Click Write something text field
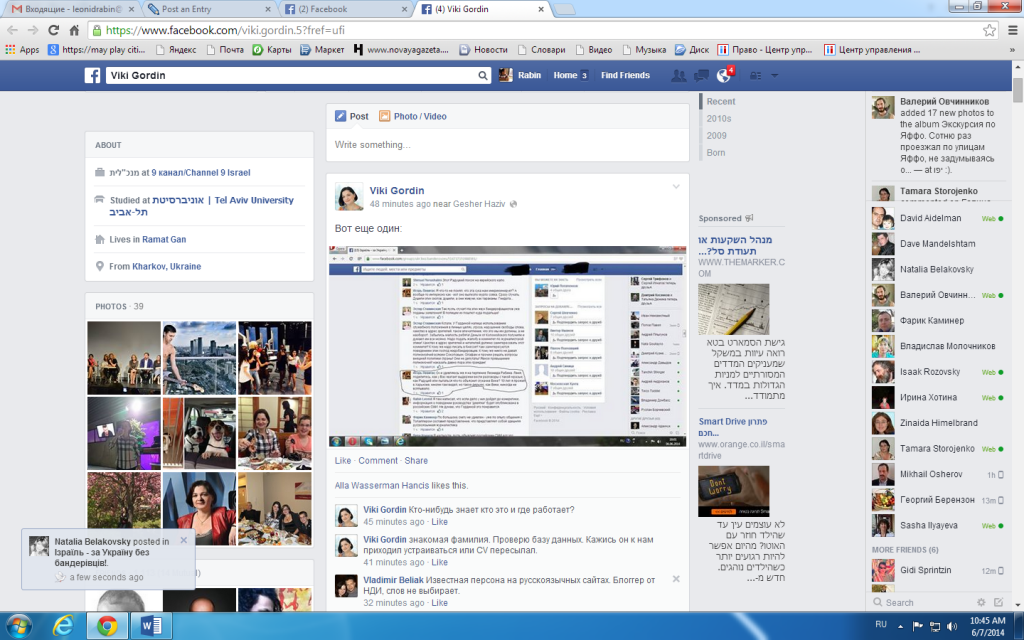Image resolution: width=1024 pixels, height=640 pixels. click(507, 145)
